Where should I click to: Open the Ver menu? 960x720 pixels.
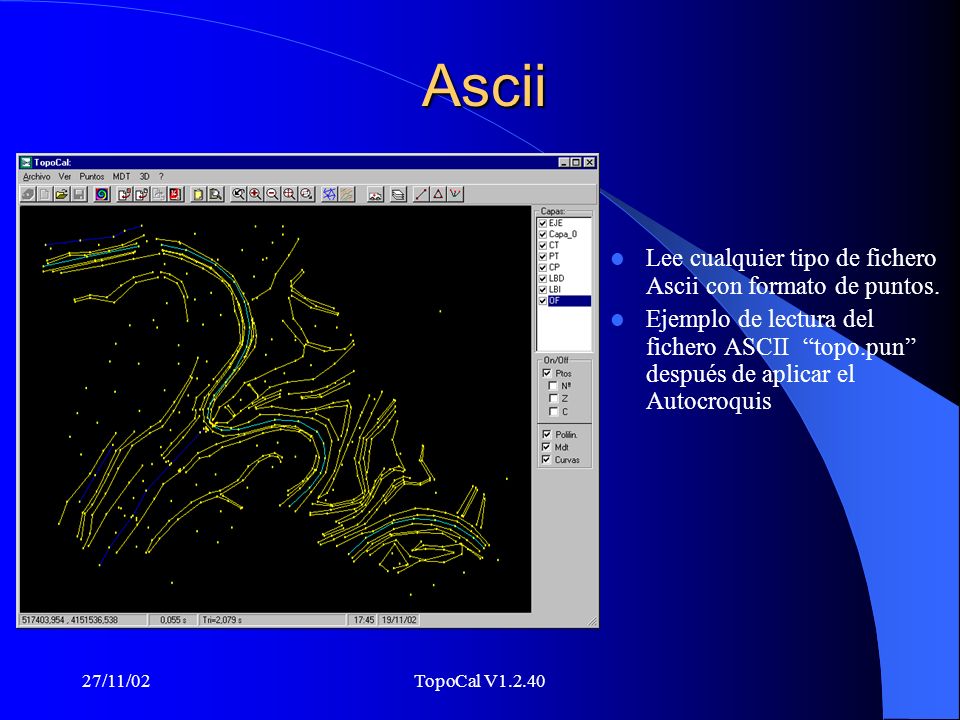pyautogui.click(x=65, y=176)
